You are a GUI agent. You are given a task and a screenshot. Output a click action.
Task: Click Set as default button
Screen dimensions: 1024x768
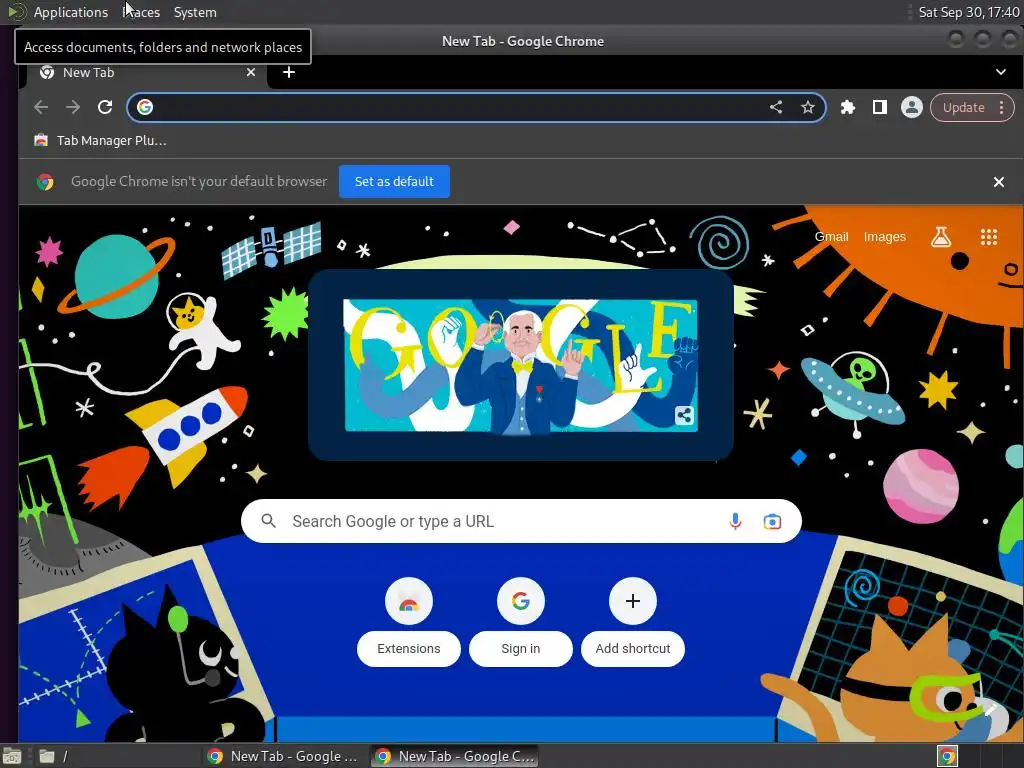click(394, 182)
